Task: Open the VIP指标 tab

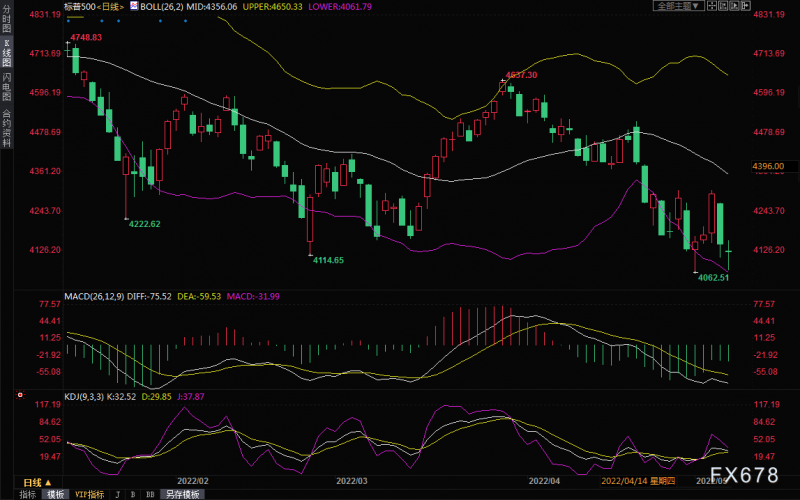Action: coord(89,494)
